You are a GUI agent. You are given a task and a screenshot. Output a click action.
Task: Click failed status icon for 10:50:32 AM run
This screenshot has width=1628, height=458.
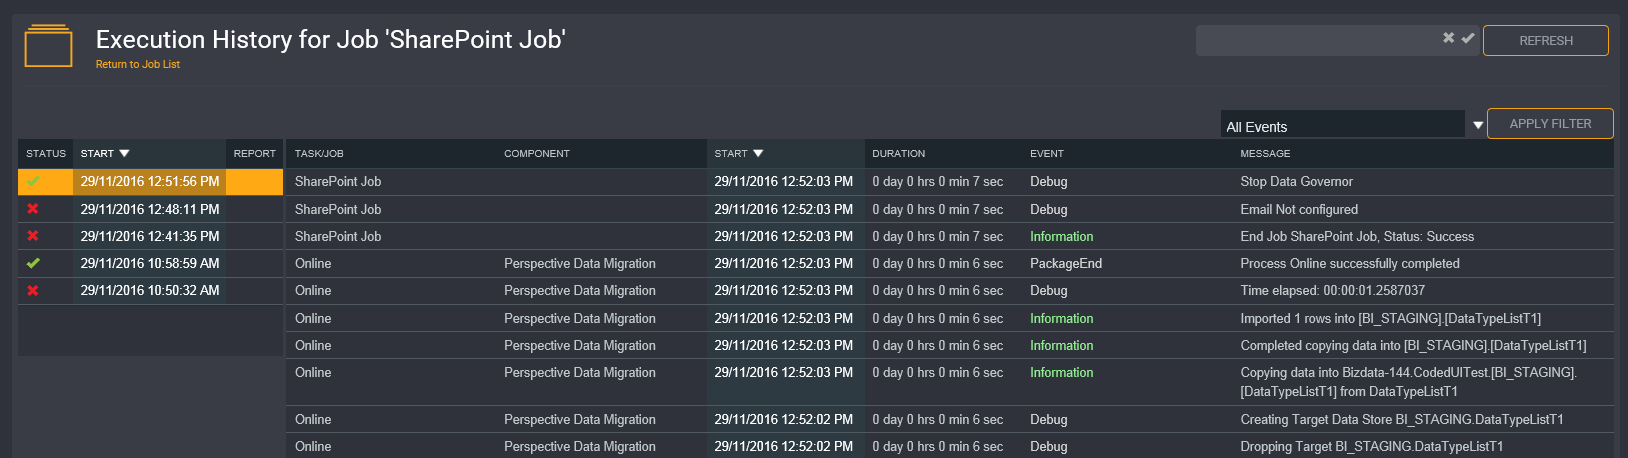(x=33, y=290)
